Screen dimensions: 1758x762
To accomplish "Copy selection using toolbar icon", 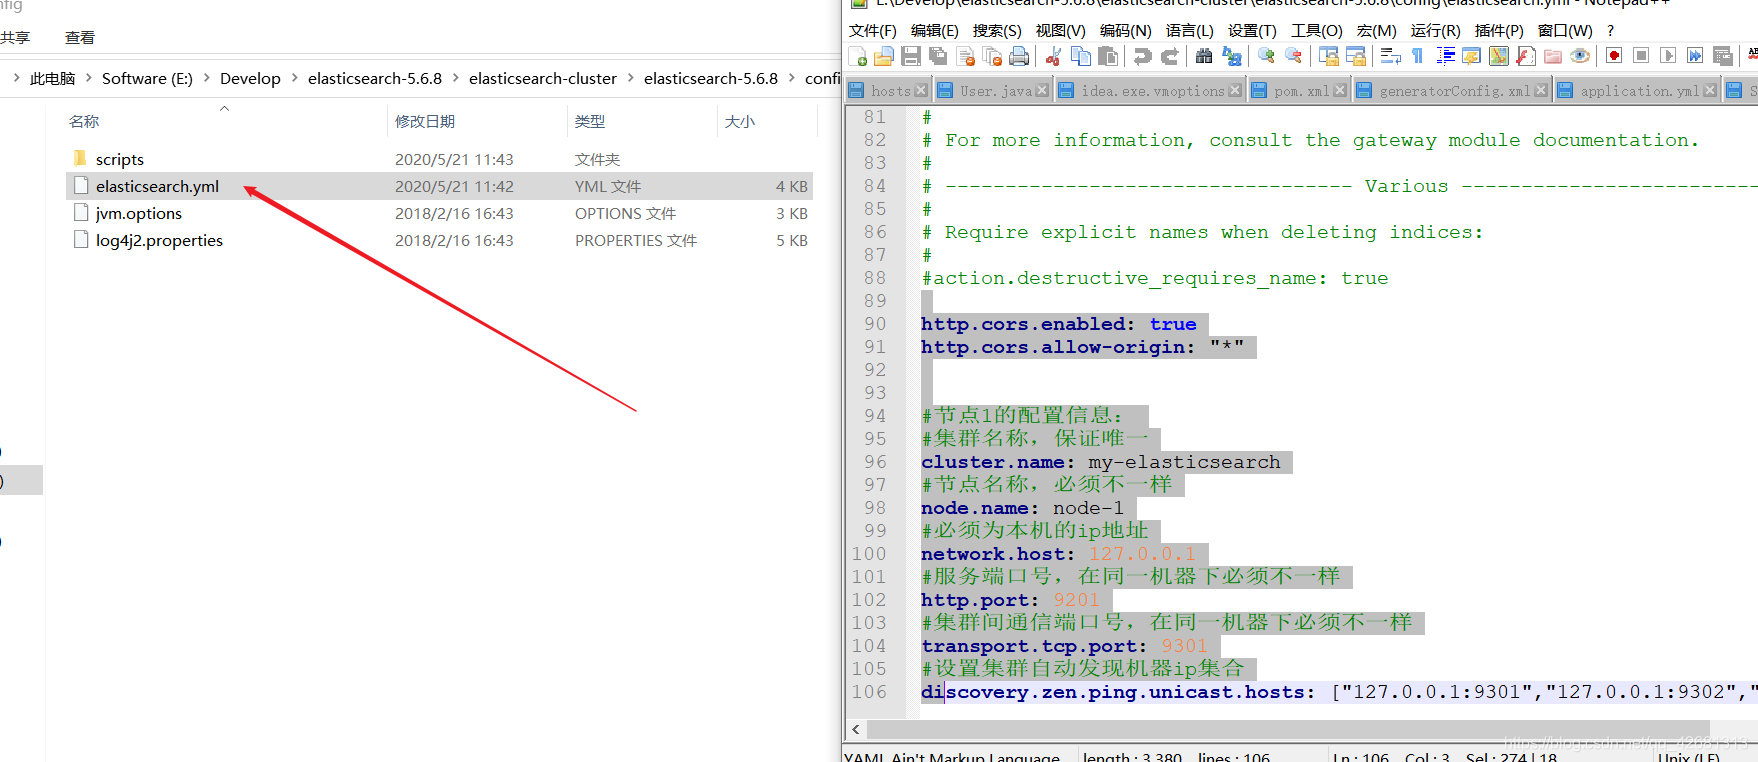I will tap(1081, 56).
